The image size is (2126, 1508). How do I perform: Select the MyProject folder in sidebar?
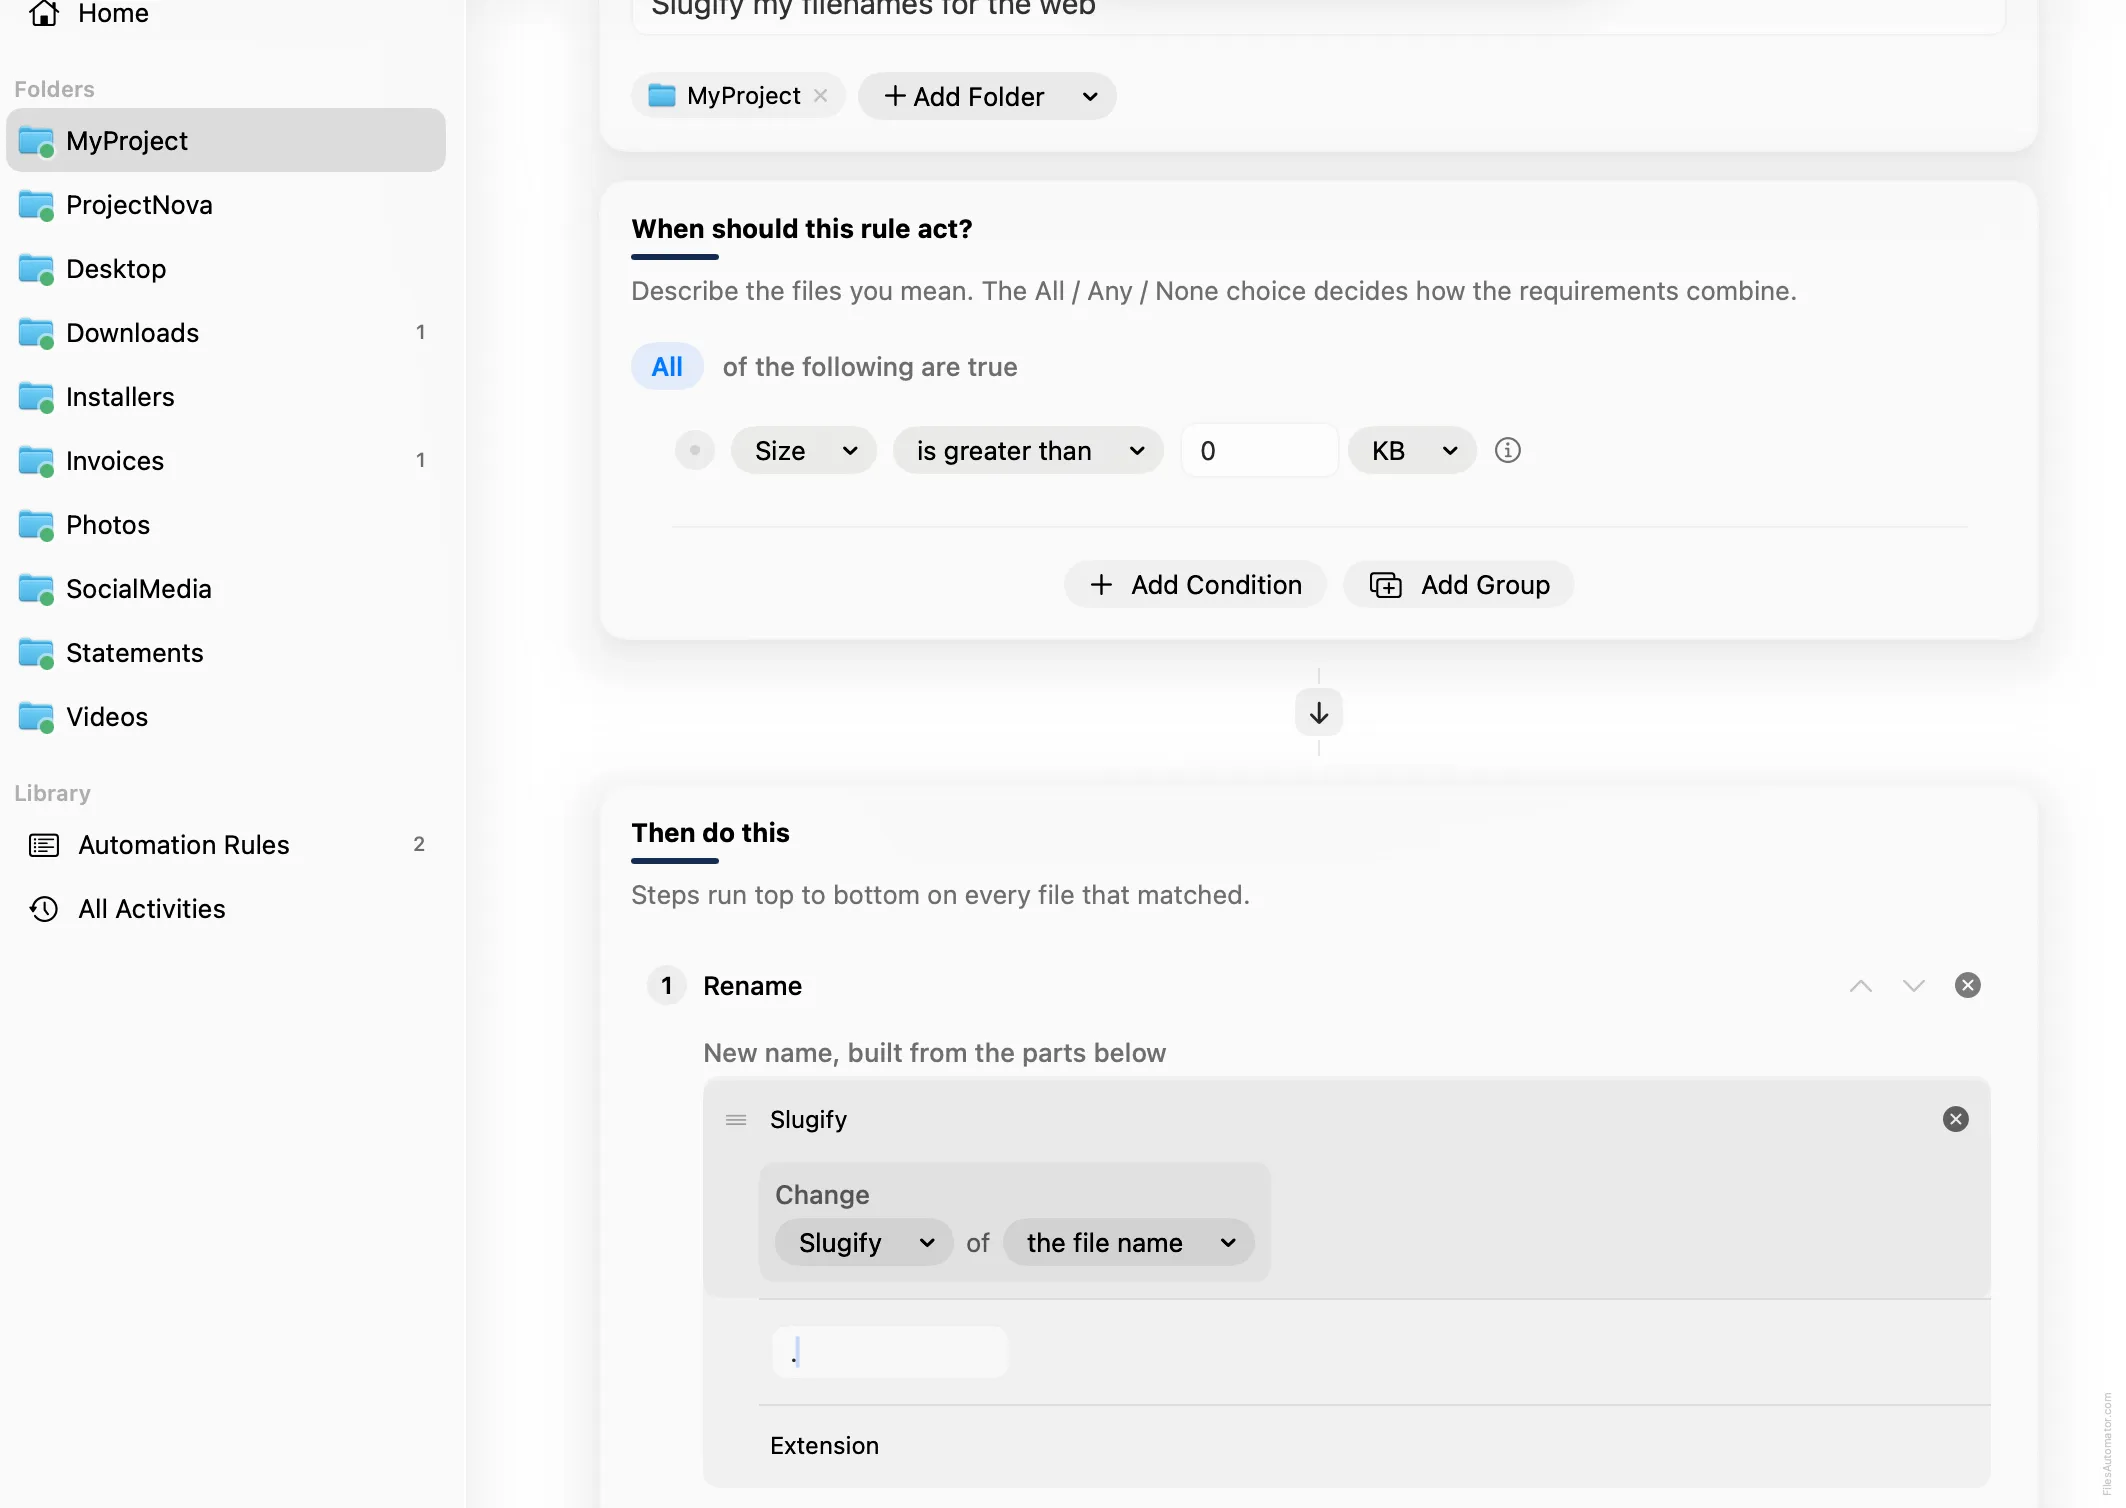[x=226, y=140]
